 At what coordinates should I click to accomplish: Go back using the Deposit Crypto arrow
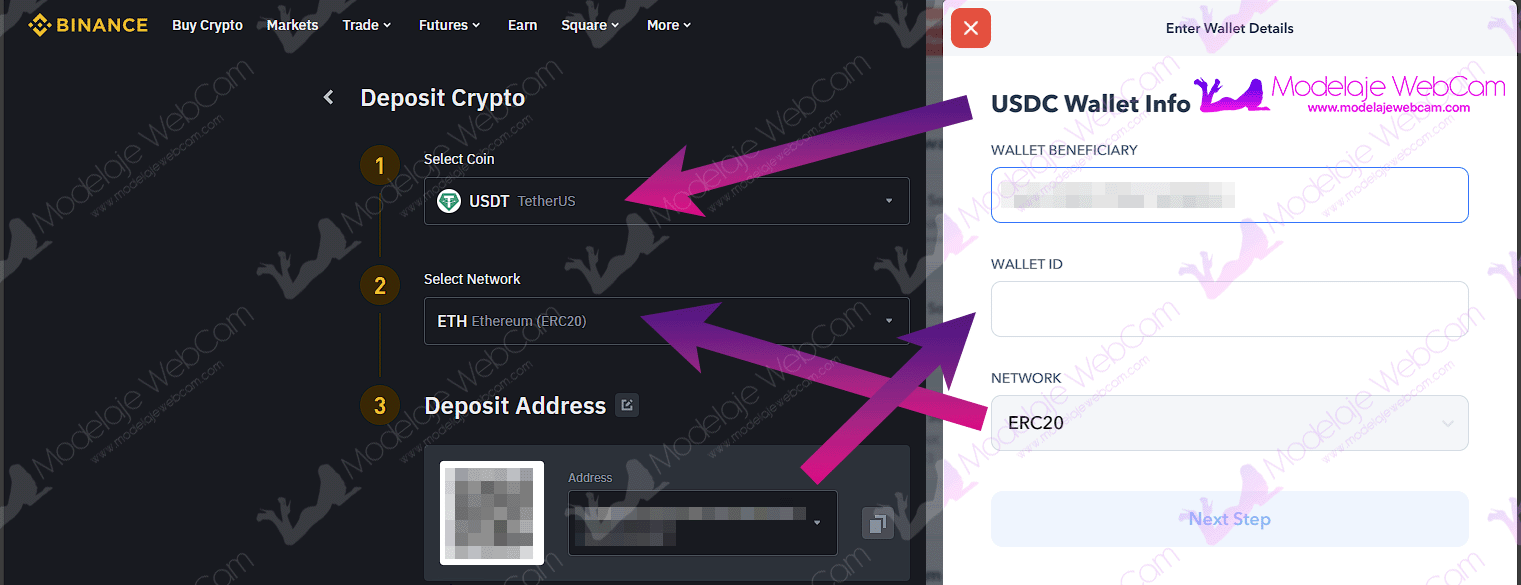click(x=328, y=98)
